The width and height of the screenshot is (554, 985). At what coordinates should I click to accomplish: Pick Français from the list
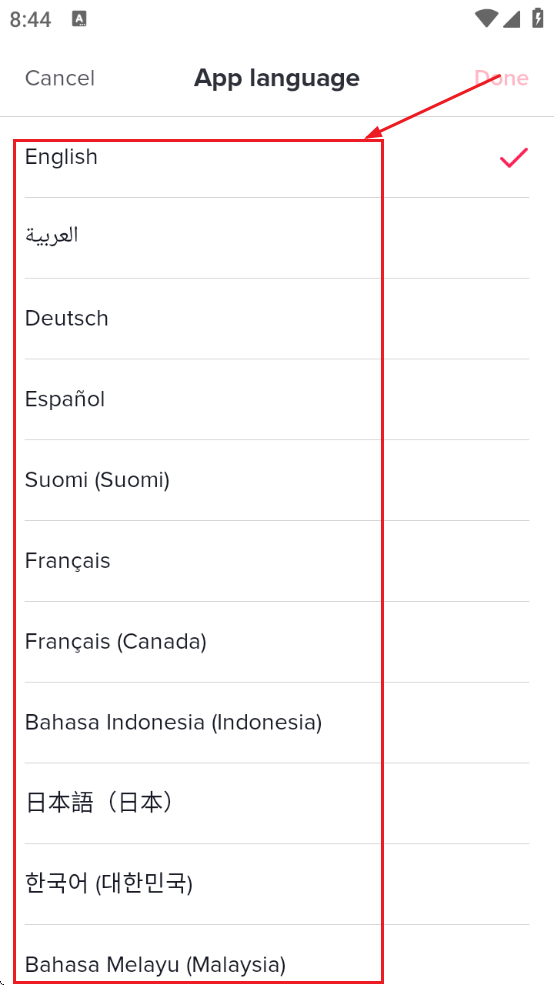(x=277, y=560)
